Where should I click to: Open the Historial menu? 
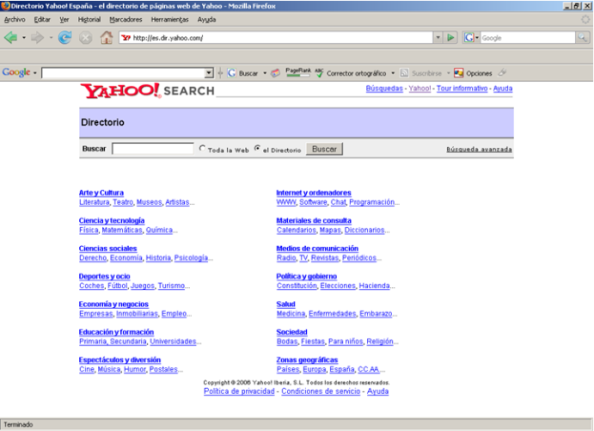[89, 20]
